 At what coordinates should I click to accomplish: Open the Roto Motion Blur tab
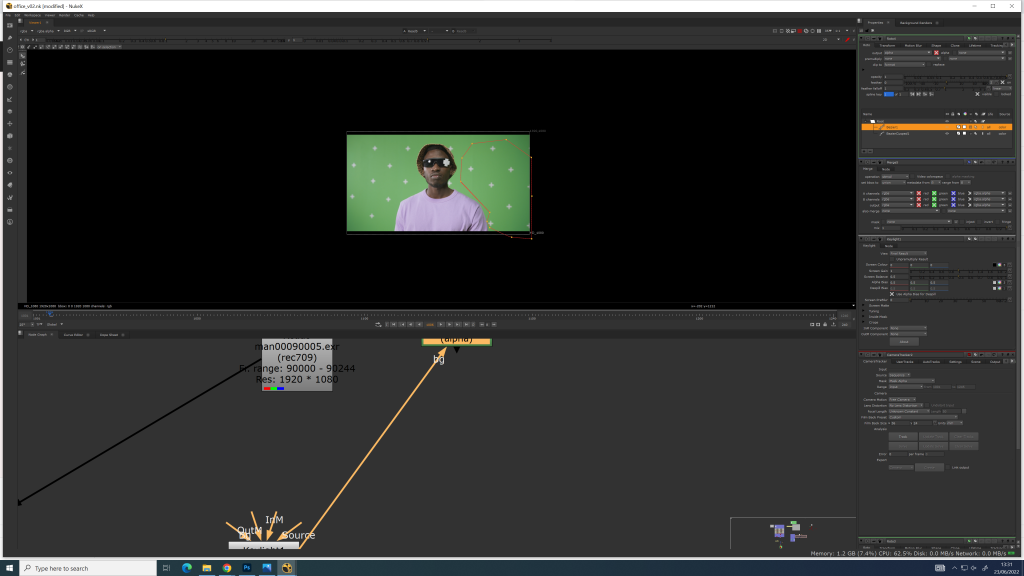point(914,46)
